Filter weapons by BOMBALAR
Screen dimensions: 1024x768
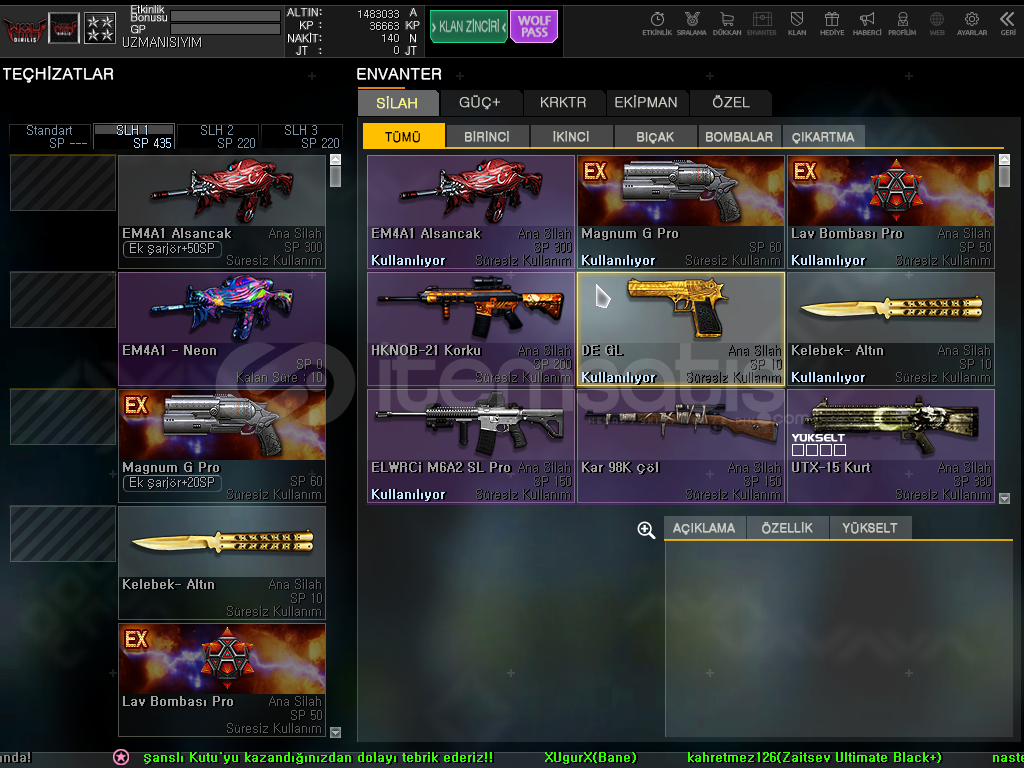click(738, 137)
